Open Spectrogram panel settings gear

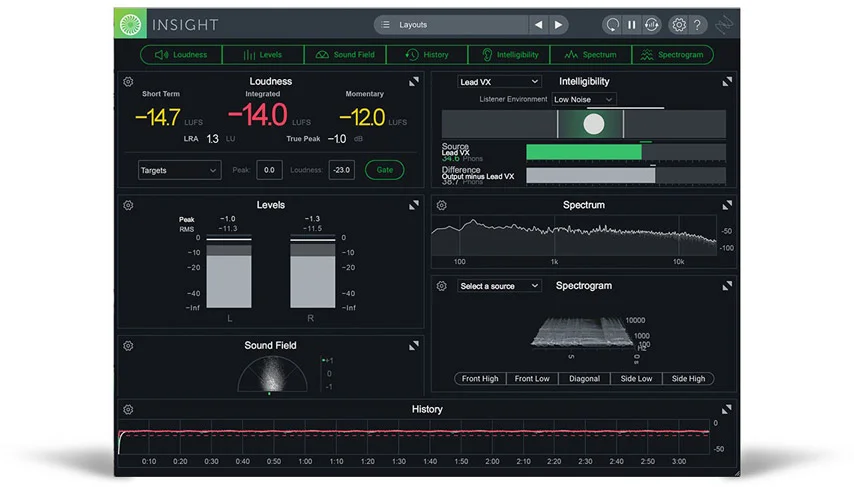442,286
